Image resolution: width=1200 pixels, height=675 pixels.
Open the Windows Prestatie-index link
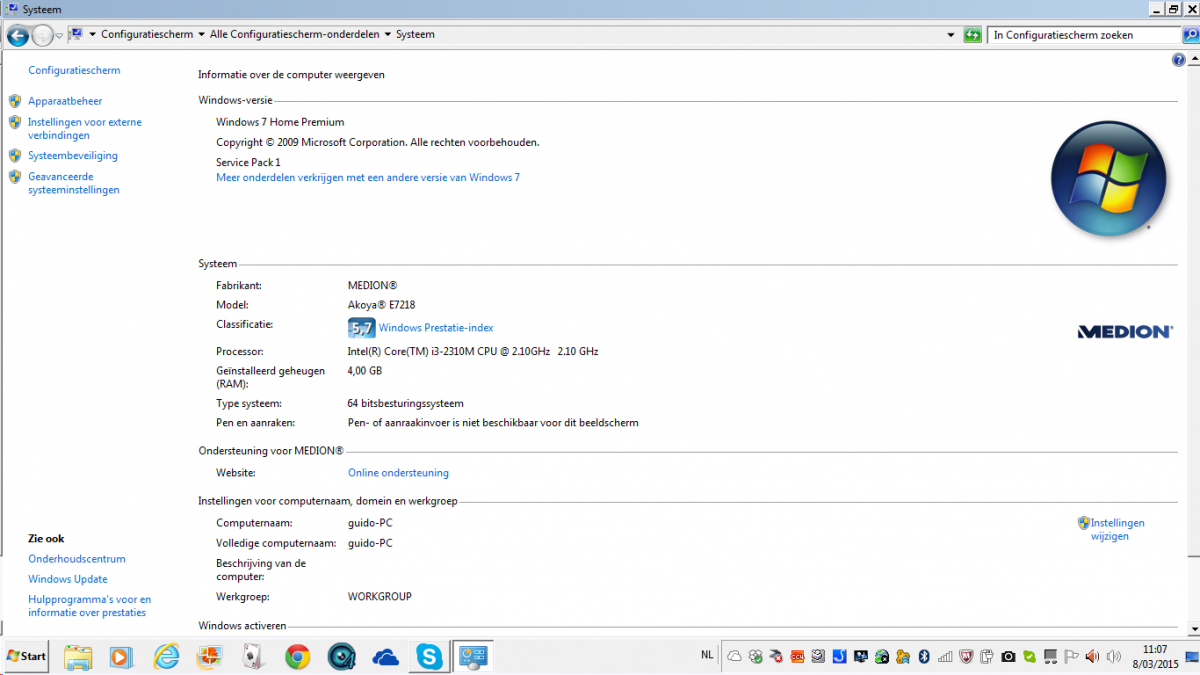(436, 328)
